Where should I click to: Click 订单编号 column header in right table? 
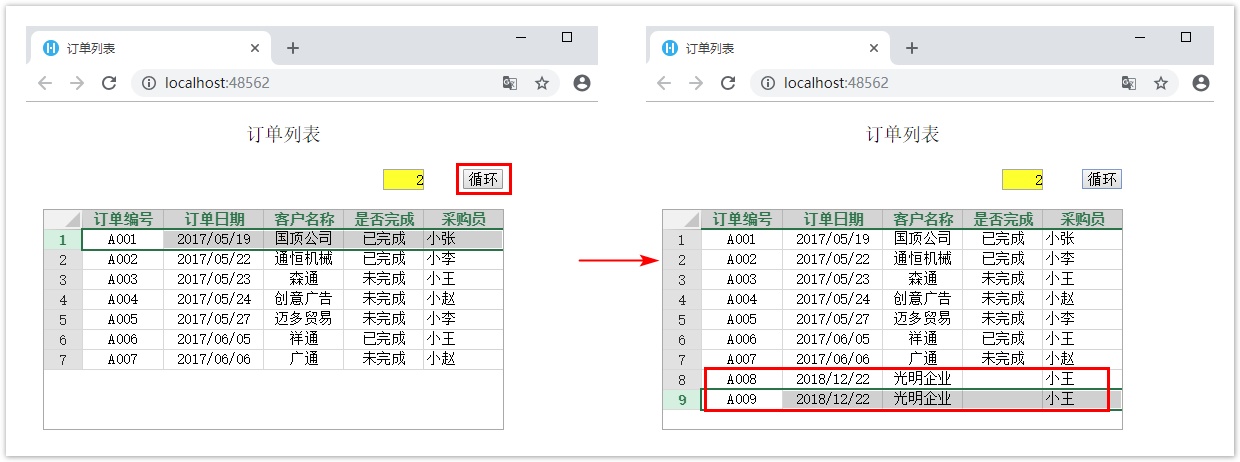pyautogui.click(x=742, y=219)
